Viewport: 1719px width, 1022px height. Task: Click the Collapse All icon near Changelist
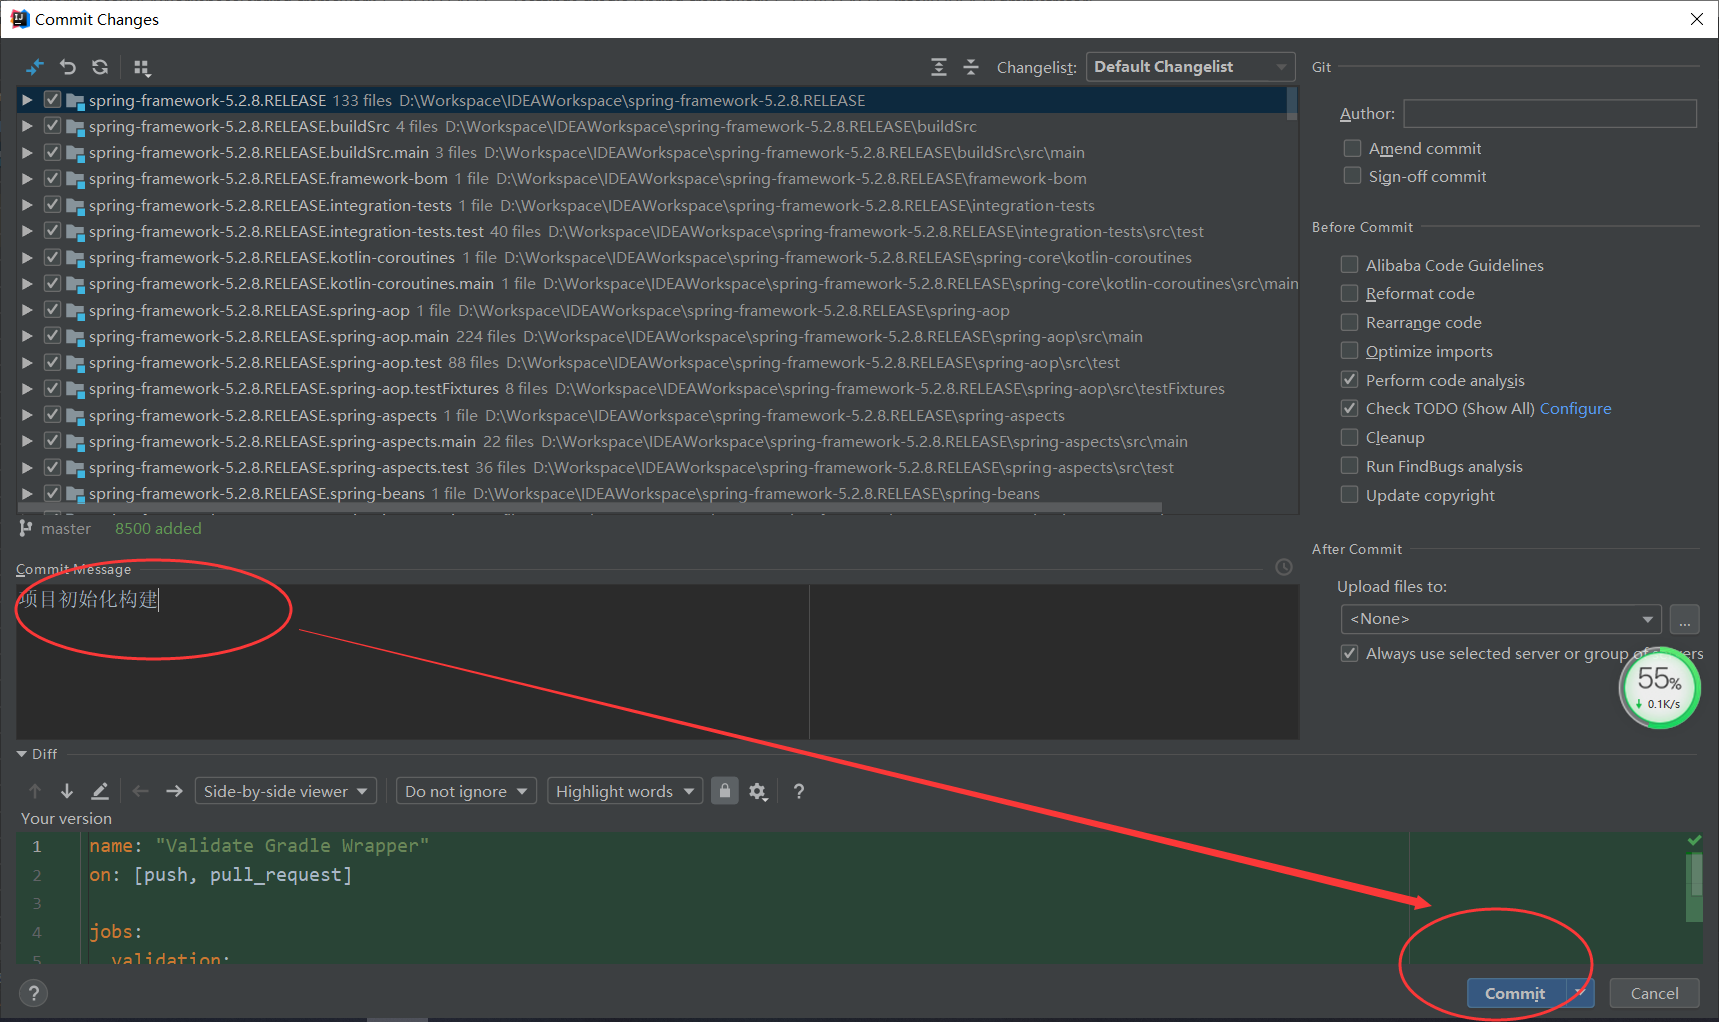[x=970, y=66]
